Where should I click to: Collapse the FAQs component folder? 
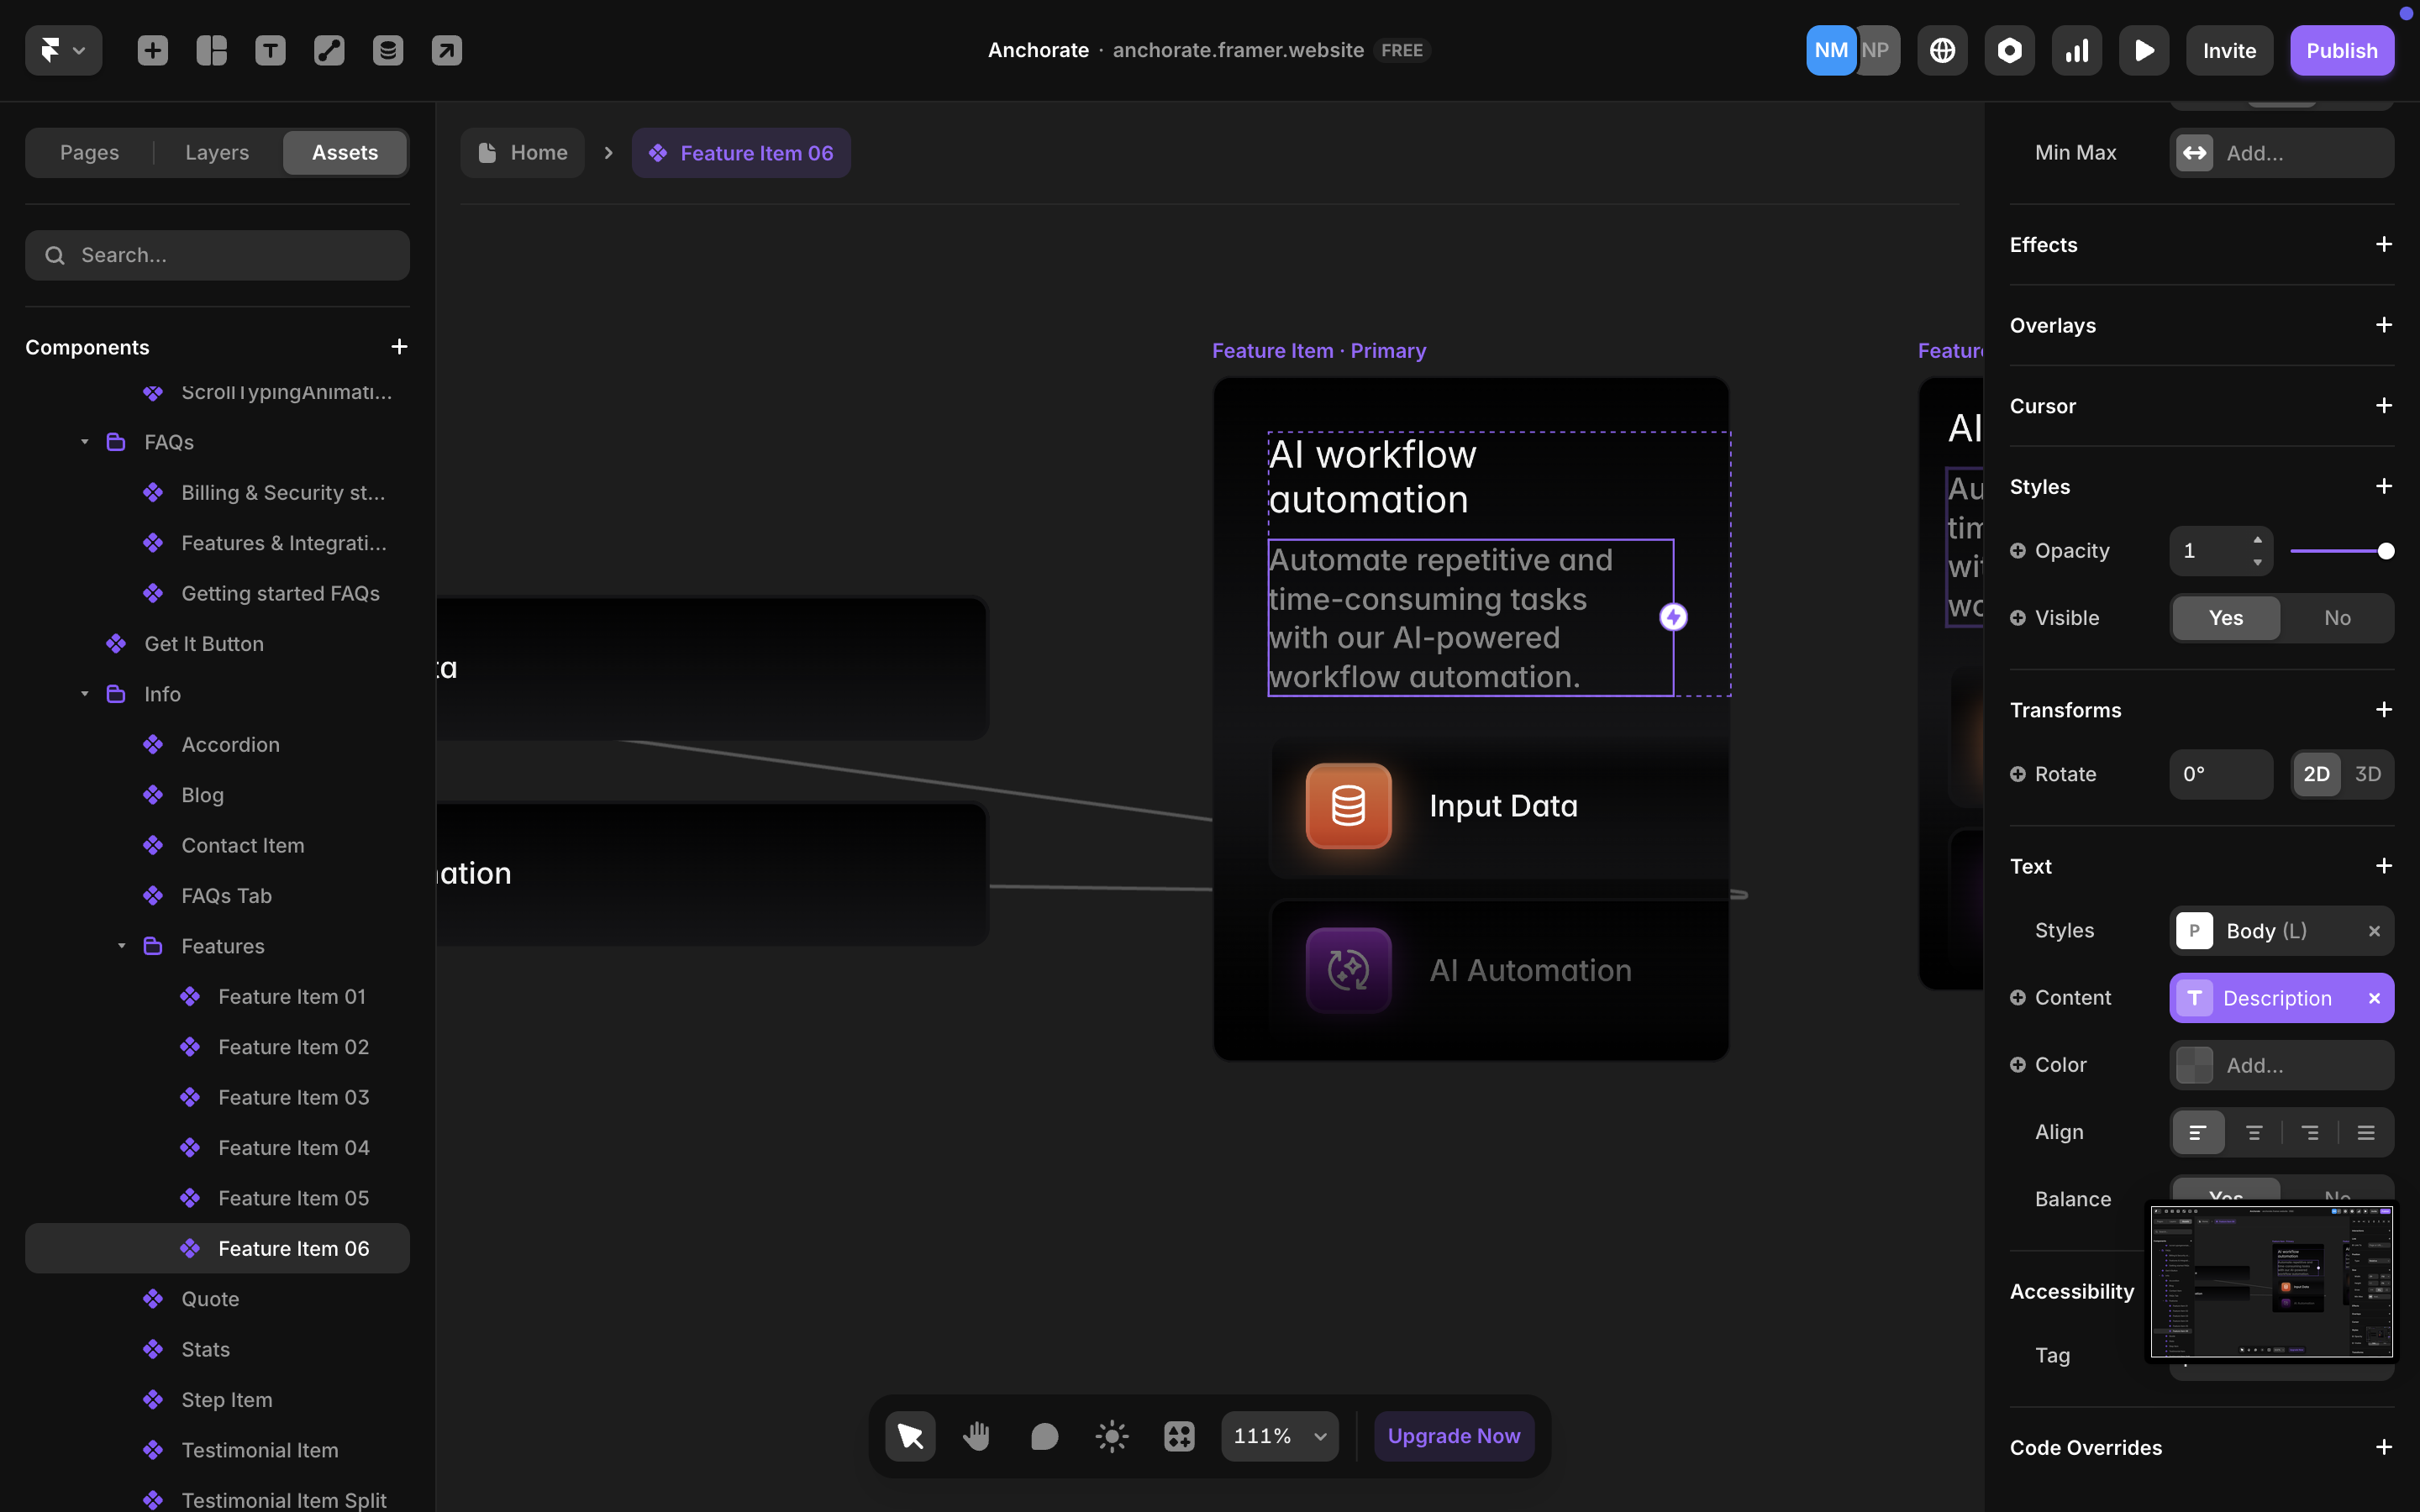(85, 441)
